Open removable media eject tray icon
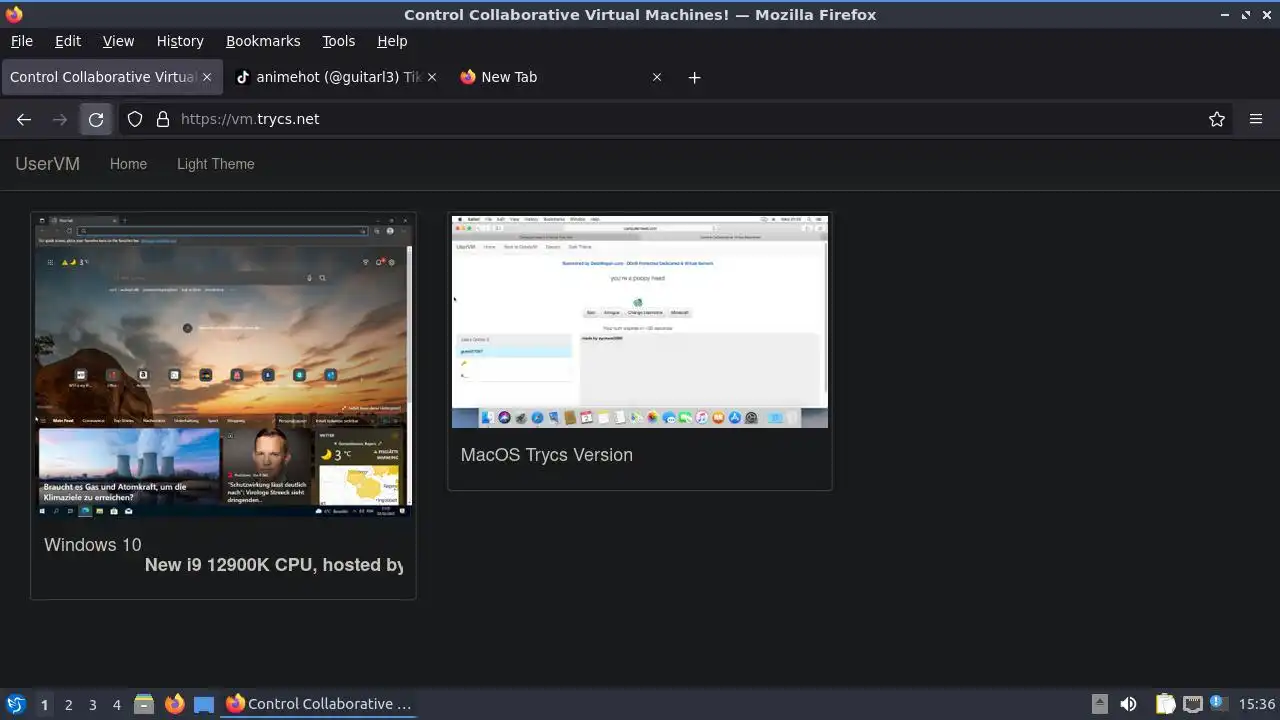The width and height of the screenshot is (1280, 720). click(1099, 704)
